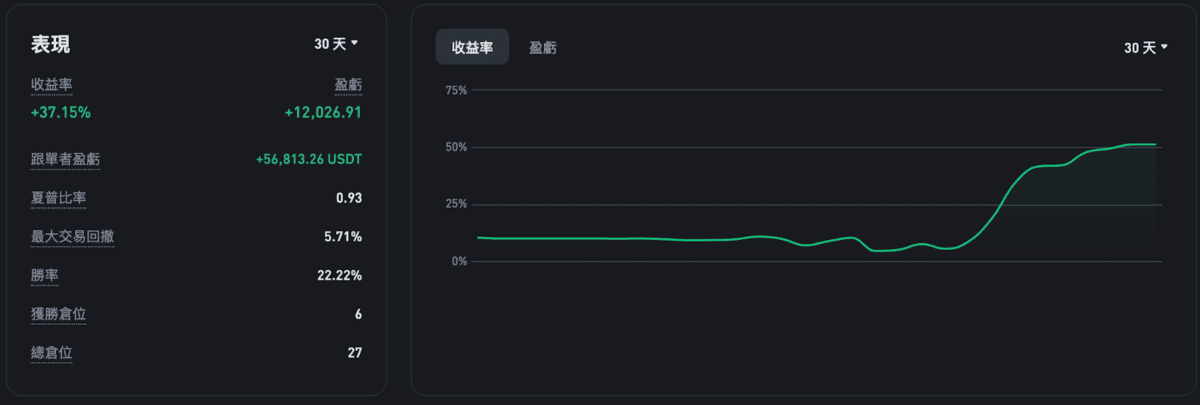Viewport: 1200px width, 405px height.
Task: Click the 總倉位 label
Action: [51, 352]
